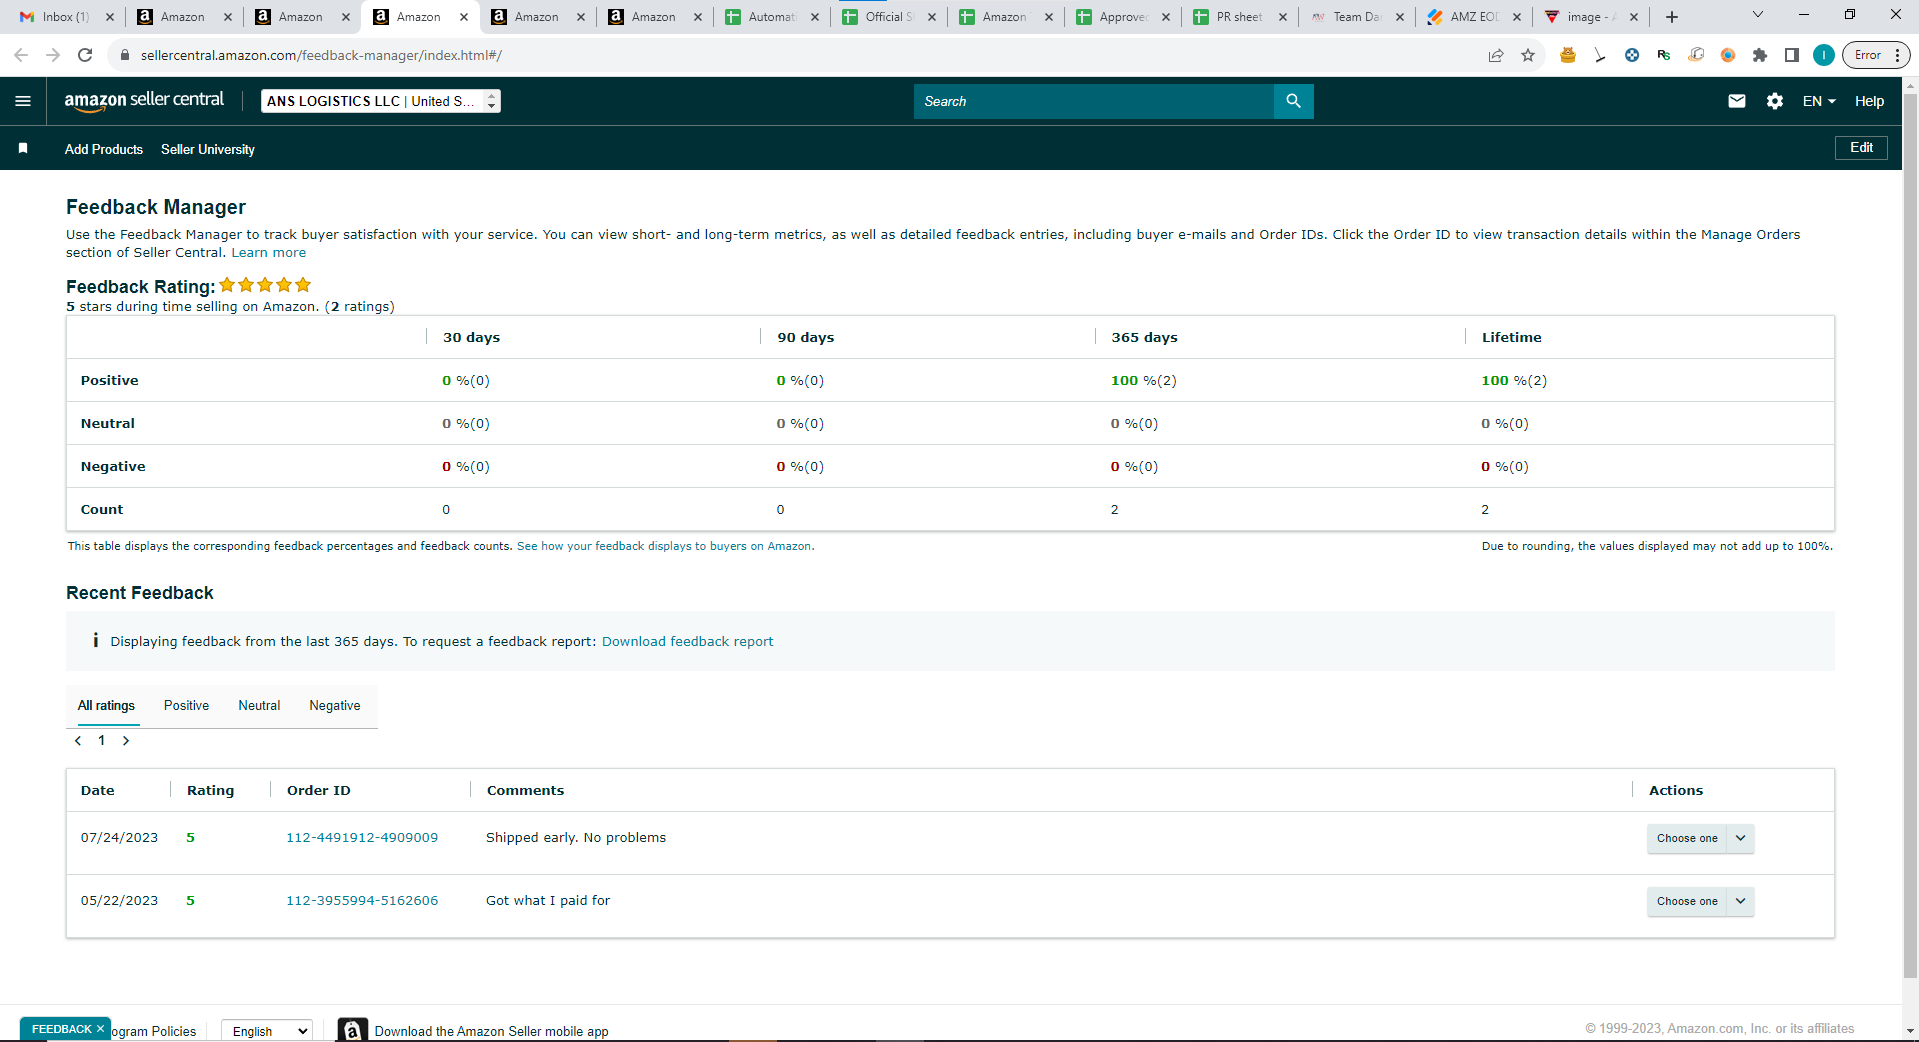Image resolution: width=1919 pixels, height=1042 pixels.
Task: Bookmark this page with the star icon
Action: 1528,55
